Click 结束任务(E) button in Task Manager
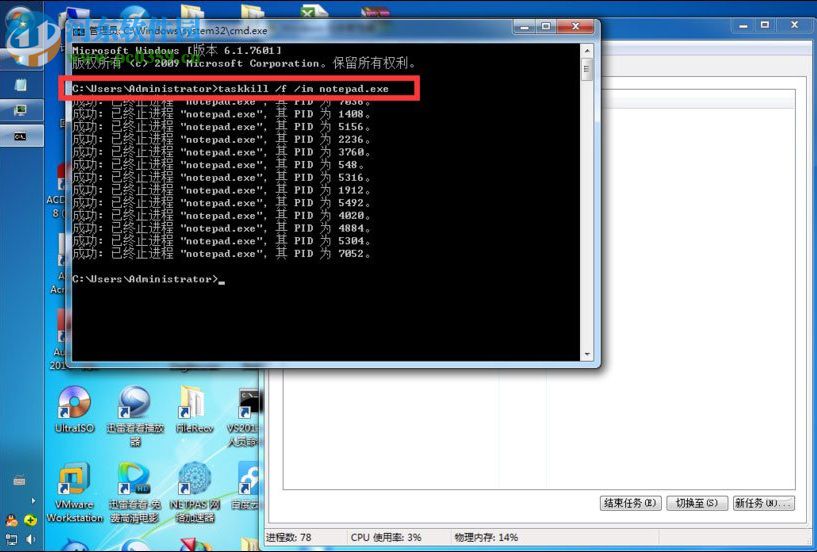This screenshot has height=552, width=817. (630, 504)
